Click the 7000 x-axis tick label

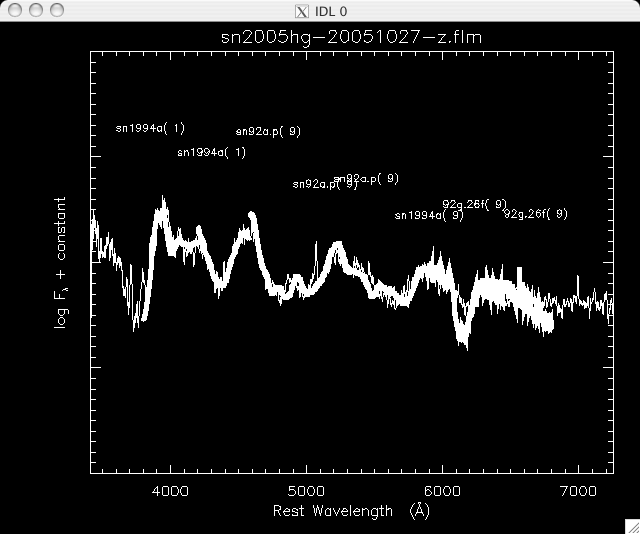click(577, 490)
